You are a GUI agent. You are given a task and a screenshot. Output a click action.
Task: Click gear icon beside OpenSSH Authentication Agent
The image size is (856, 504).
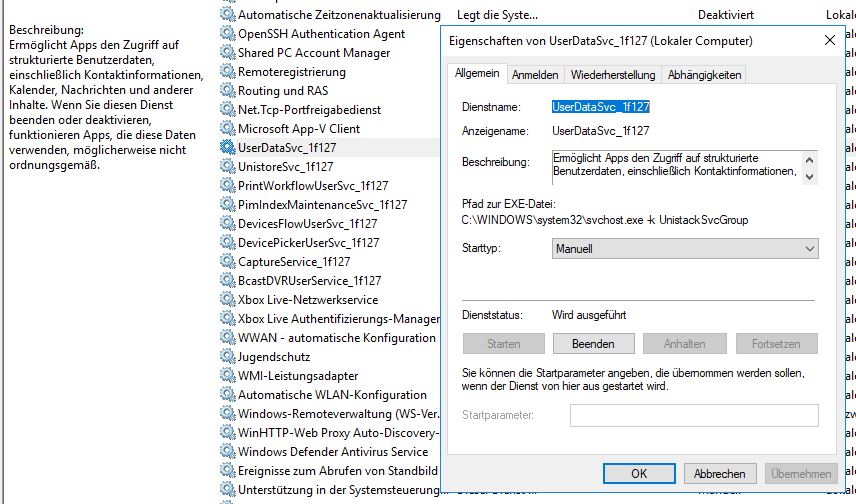227,34
